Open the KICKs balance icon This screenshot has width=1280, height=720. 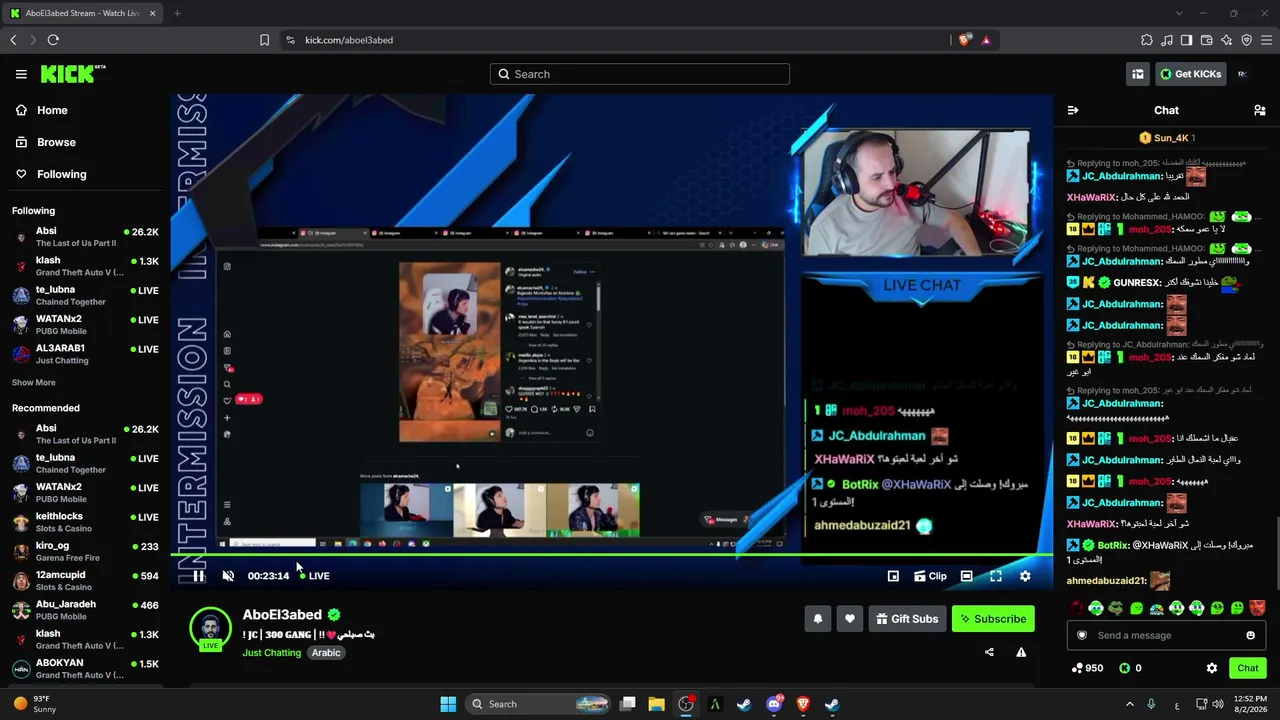1131,668
